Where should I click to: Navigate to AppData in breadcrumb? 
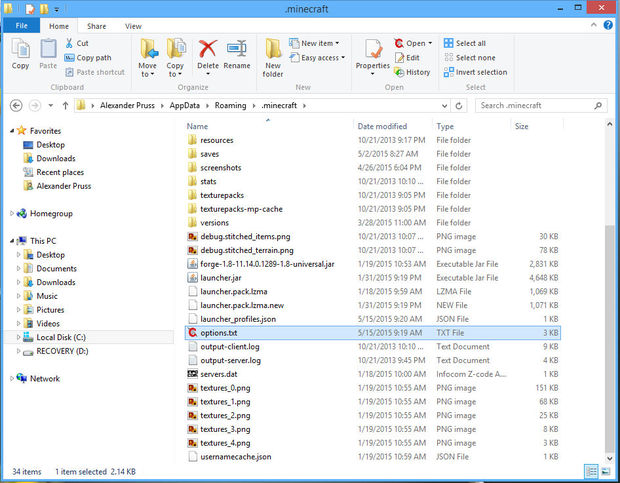click(x=185, y=106)
